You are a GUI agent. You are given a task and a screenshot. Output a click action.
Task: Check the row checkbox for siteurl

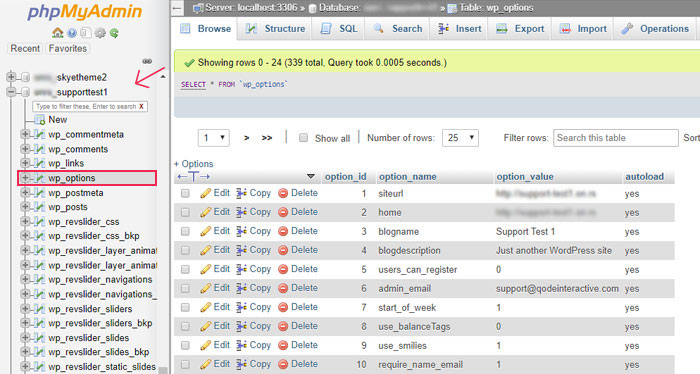click(185, 193)
